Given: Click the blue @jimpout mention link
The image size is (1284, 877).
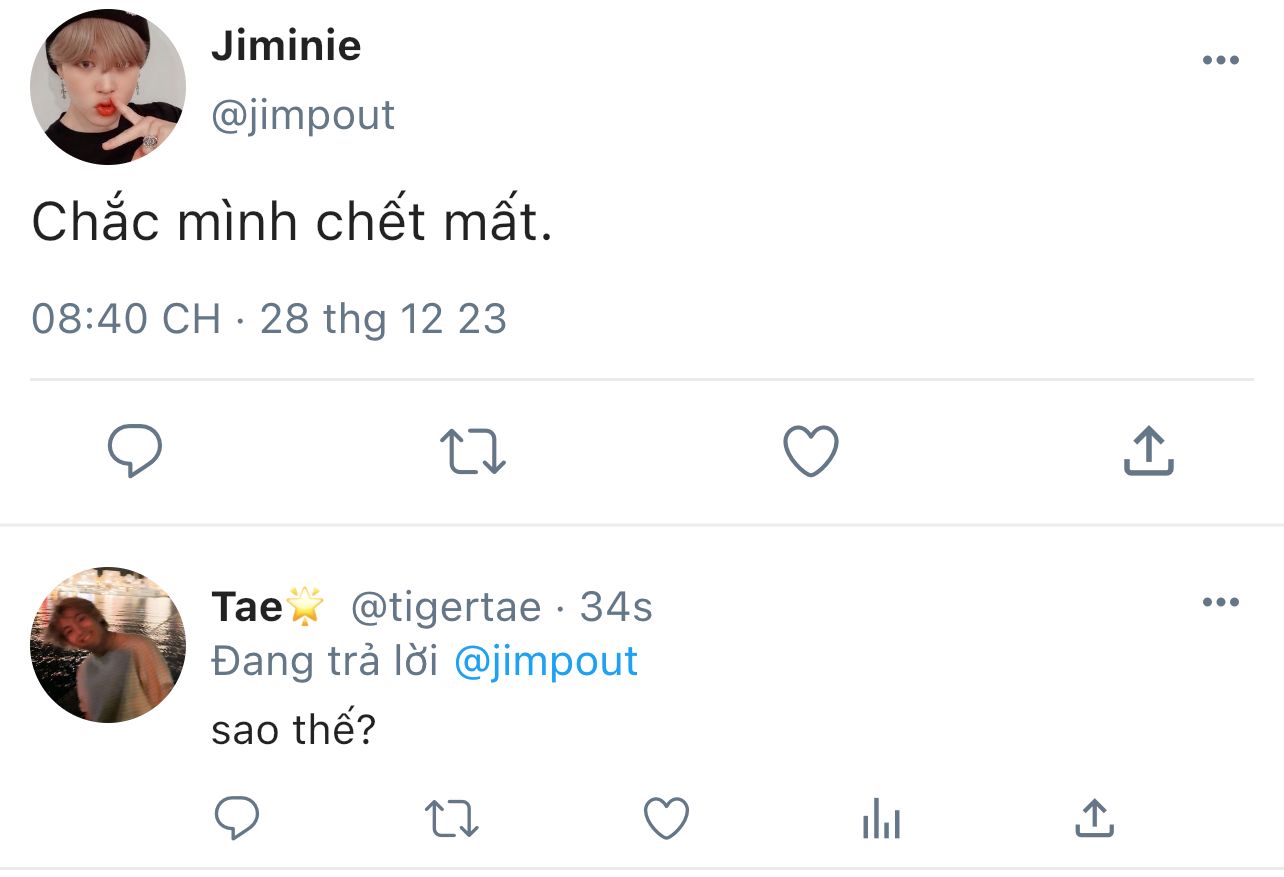Looking at the screenshot, I should coord(546,662).
